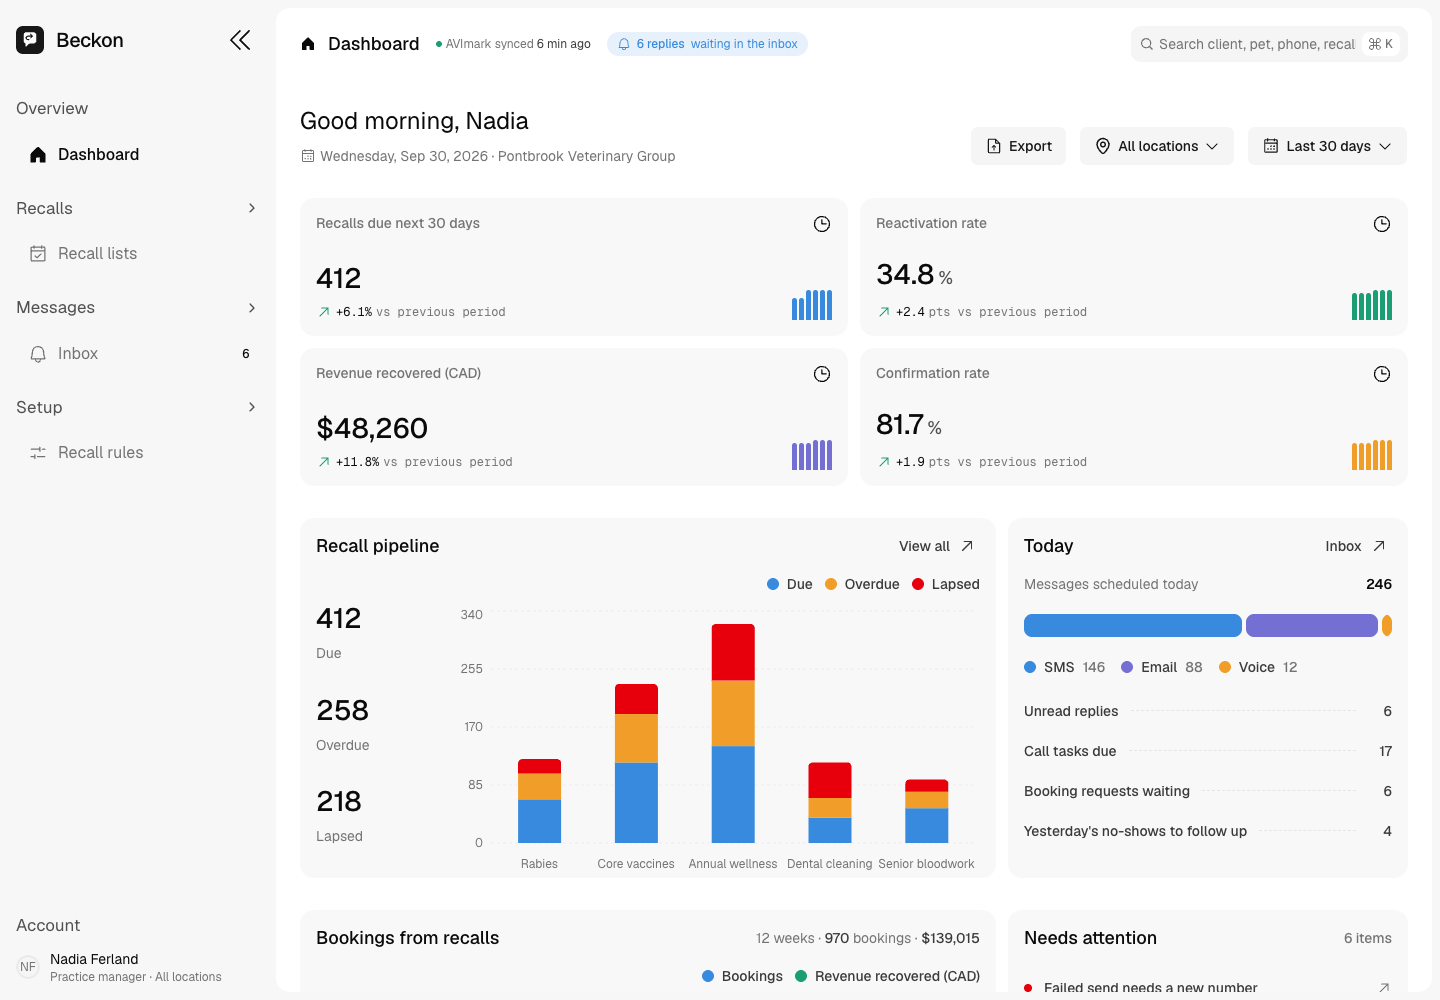The height and width of the screenshot is (1000, 1440).
Task: Click View all in Recall pipeline
Action: 936,546
